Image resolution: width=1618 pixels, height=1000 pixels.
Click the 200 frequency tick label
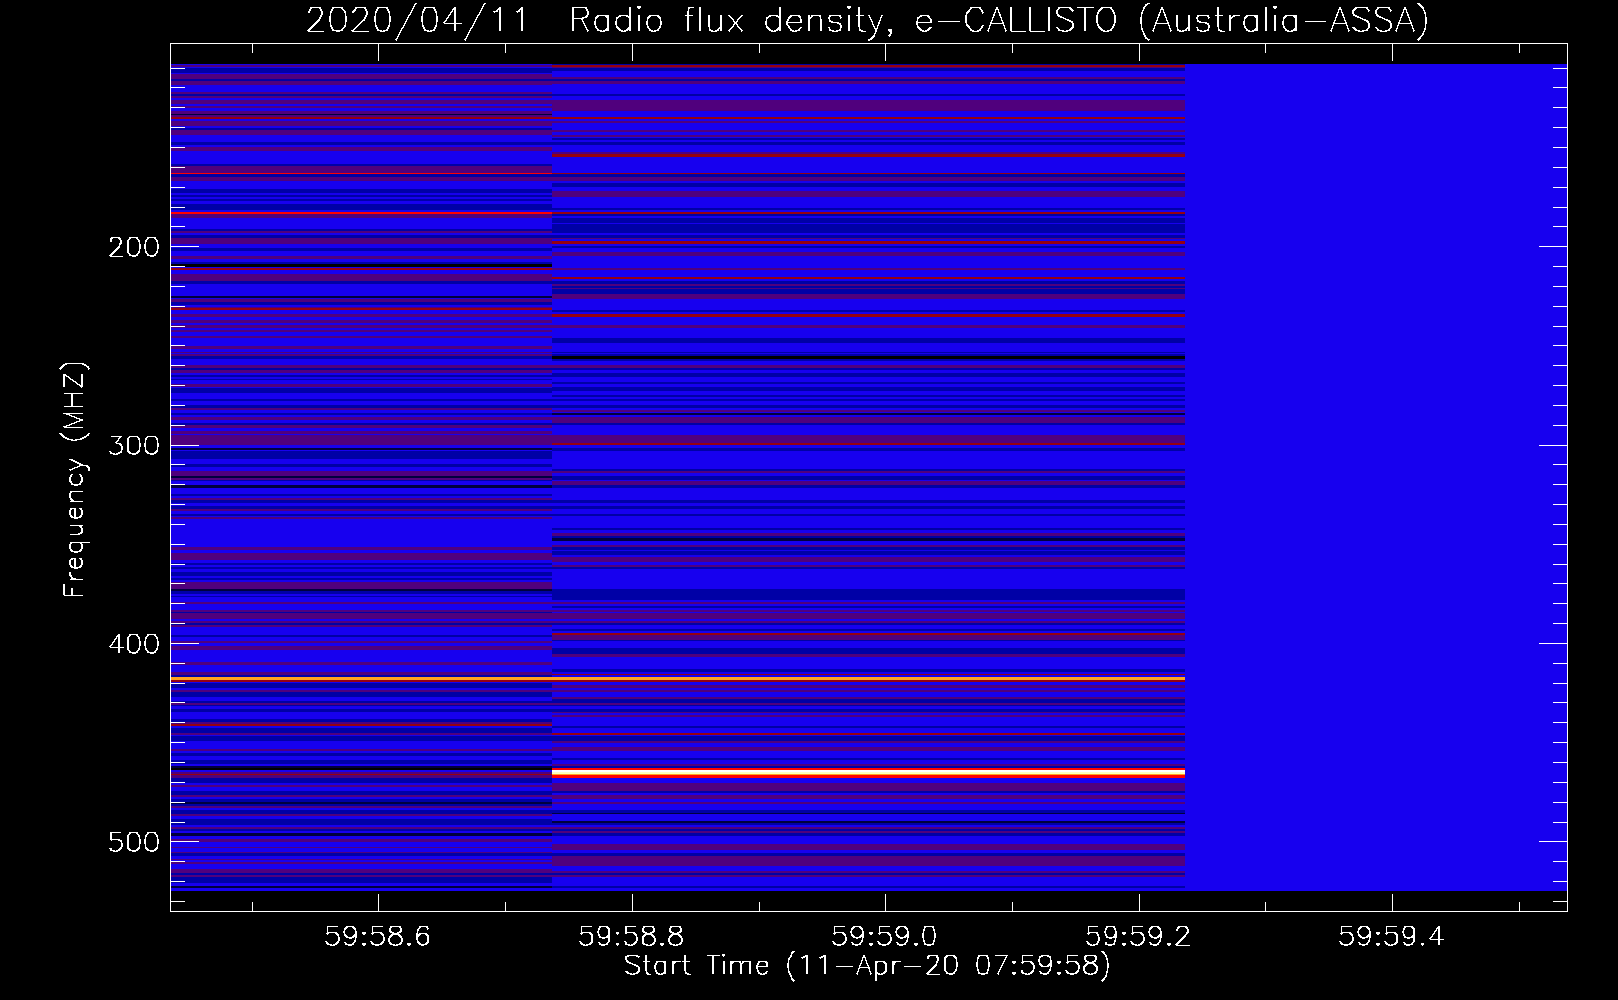click(134, 247)
